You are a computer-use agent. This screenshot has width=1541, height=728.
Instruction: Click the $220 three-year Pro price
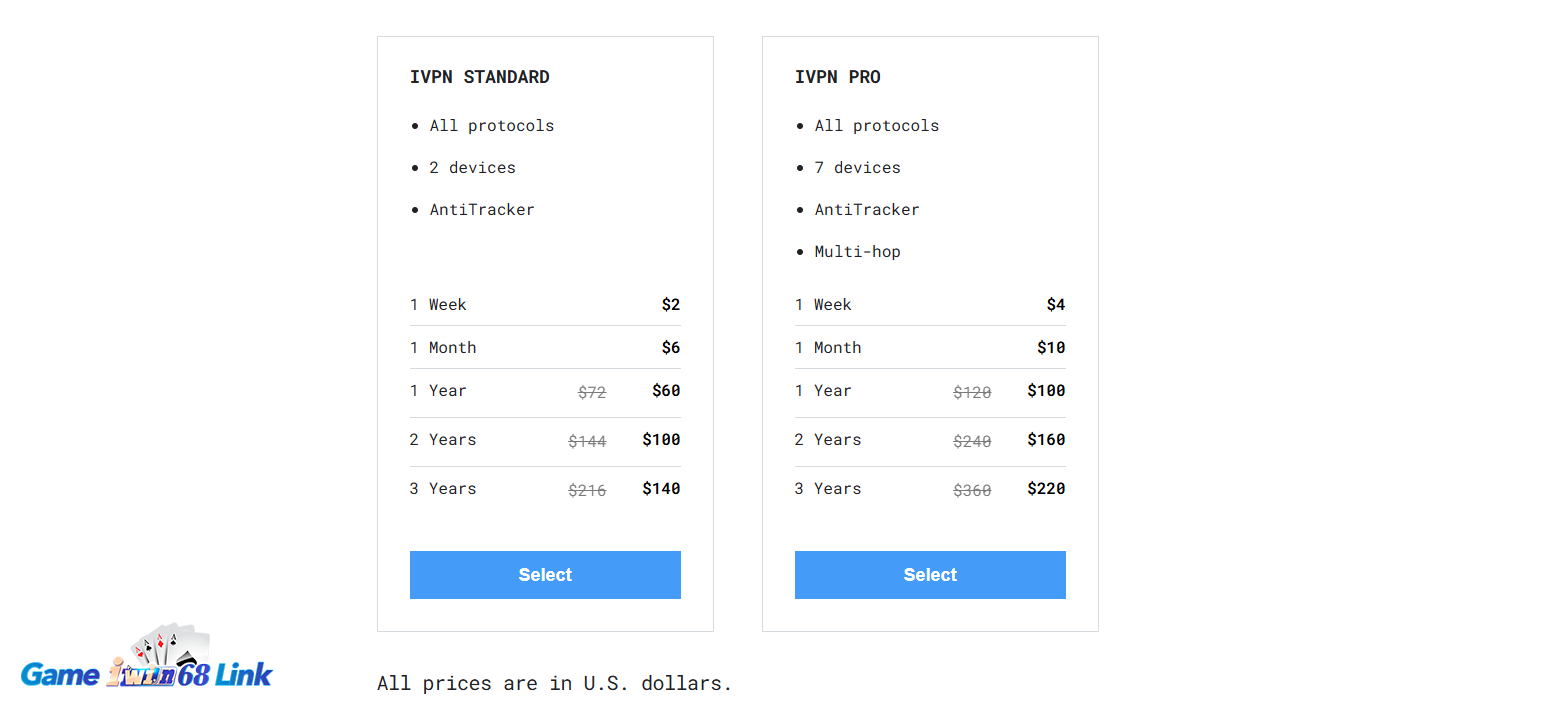pos(1046,489)
